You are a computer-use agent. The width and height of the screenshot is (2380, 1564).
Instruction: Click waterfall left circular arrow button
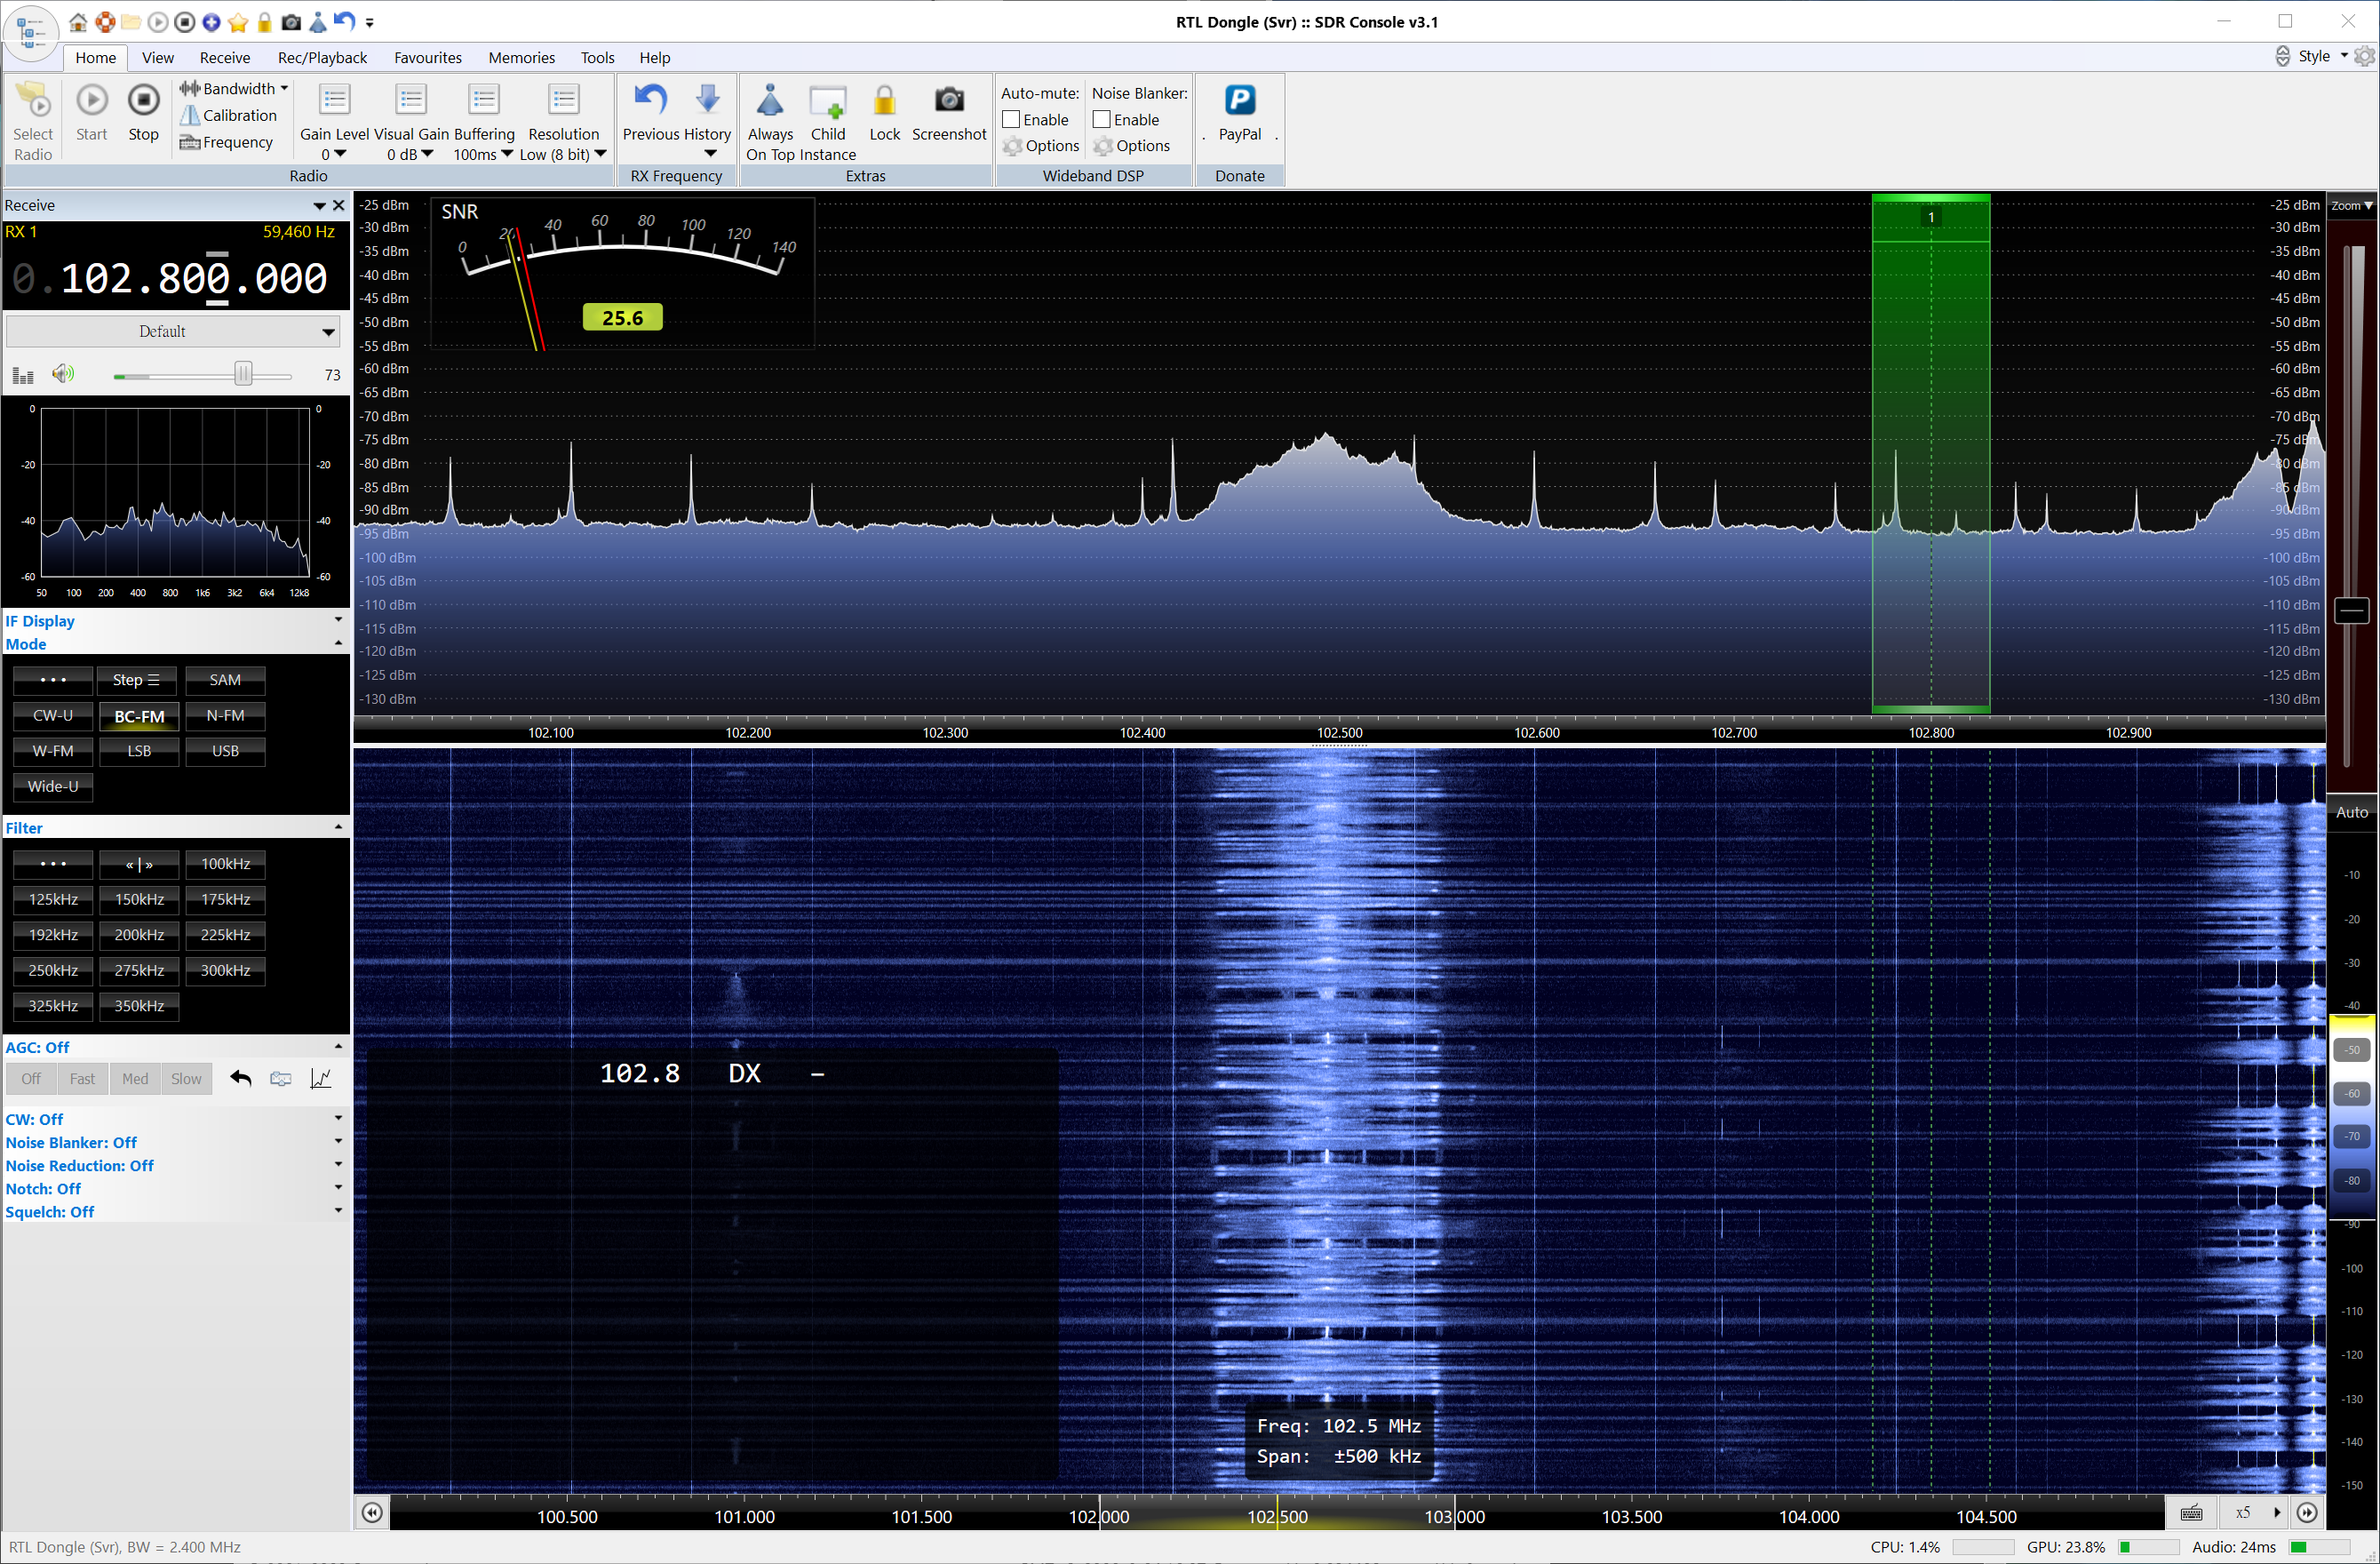click(372, 1512)
